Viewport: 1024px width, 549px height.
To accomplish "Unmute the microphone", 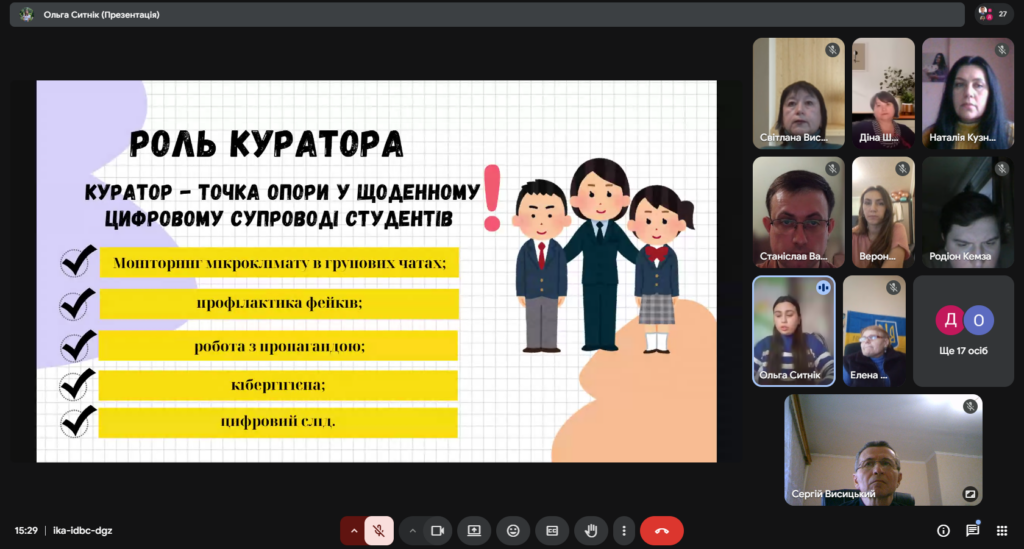I will point(379,530).
